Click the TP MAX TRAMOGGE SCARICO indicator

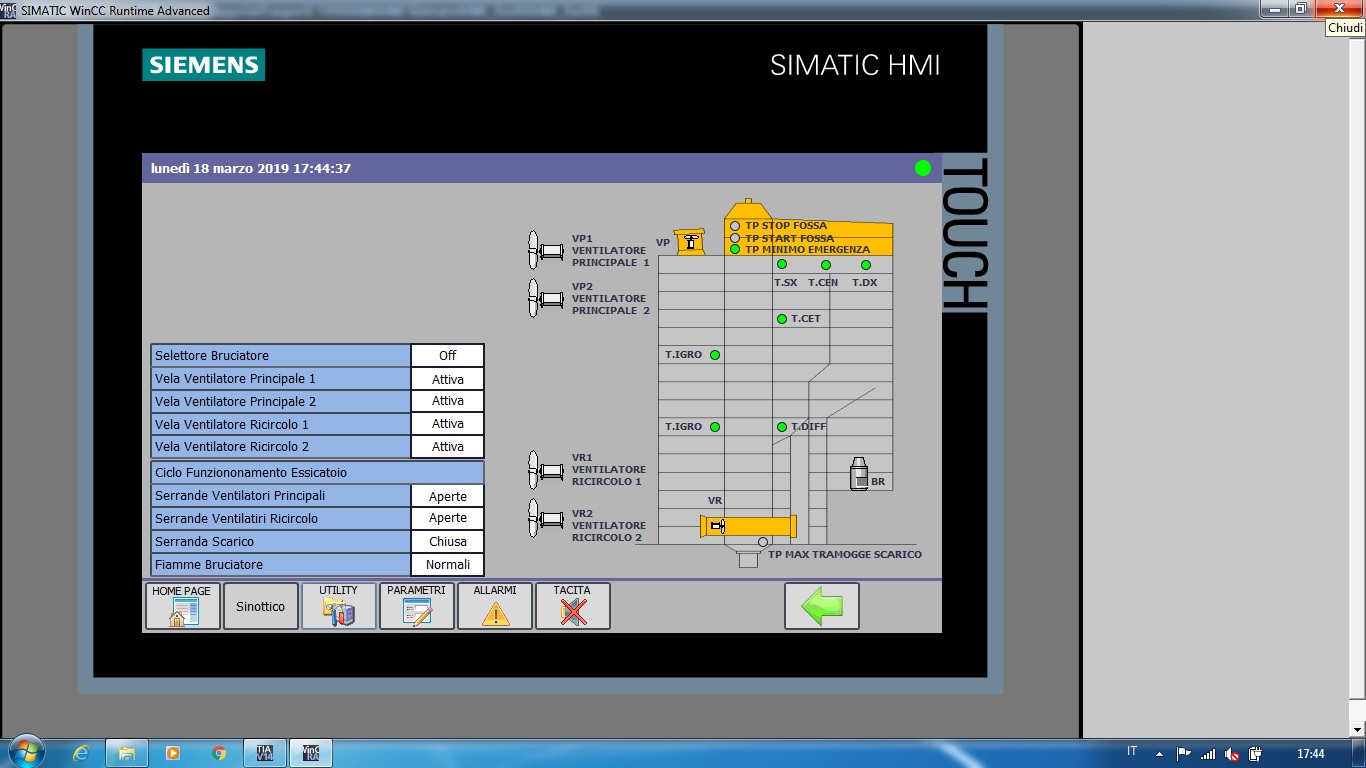pyautogui.click(x=763, y=542)
